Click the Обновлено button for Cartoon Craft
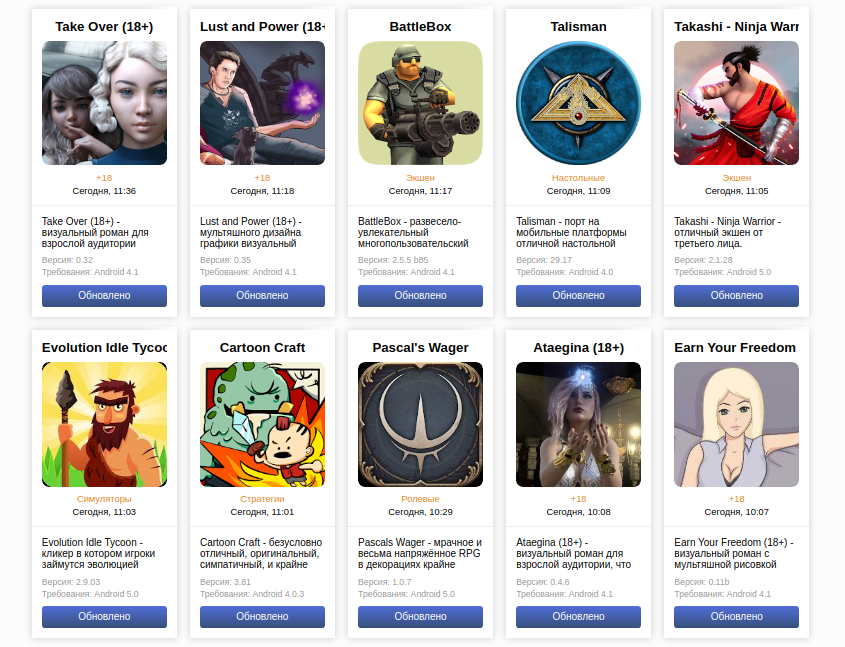The height and width of the screenshot is (647, 845). click(262, 617)
